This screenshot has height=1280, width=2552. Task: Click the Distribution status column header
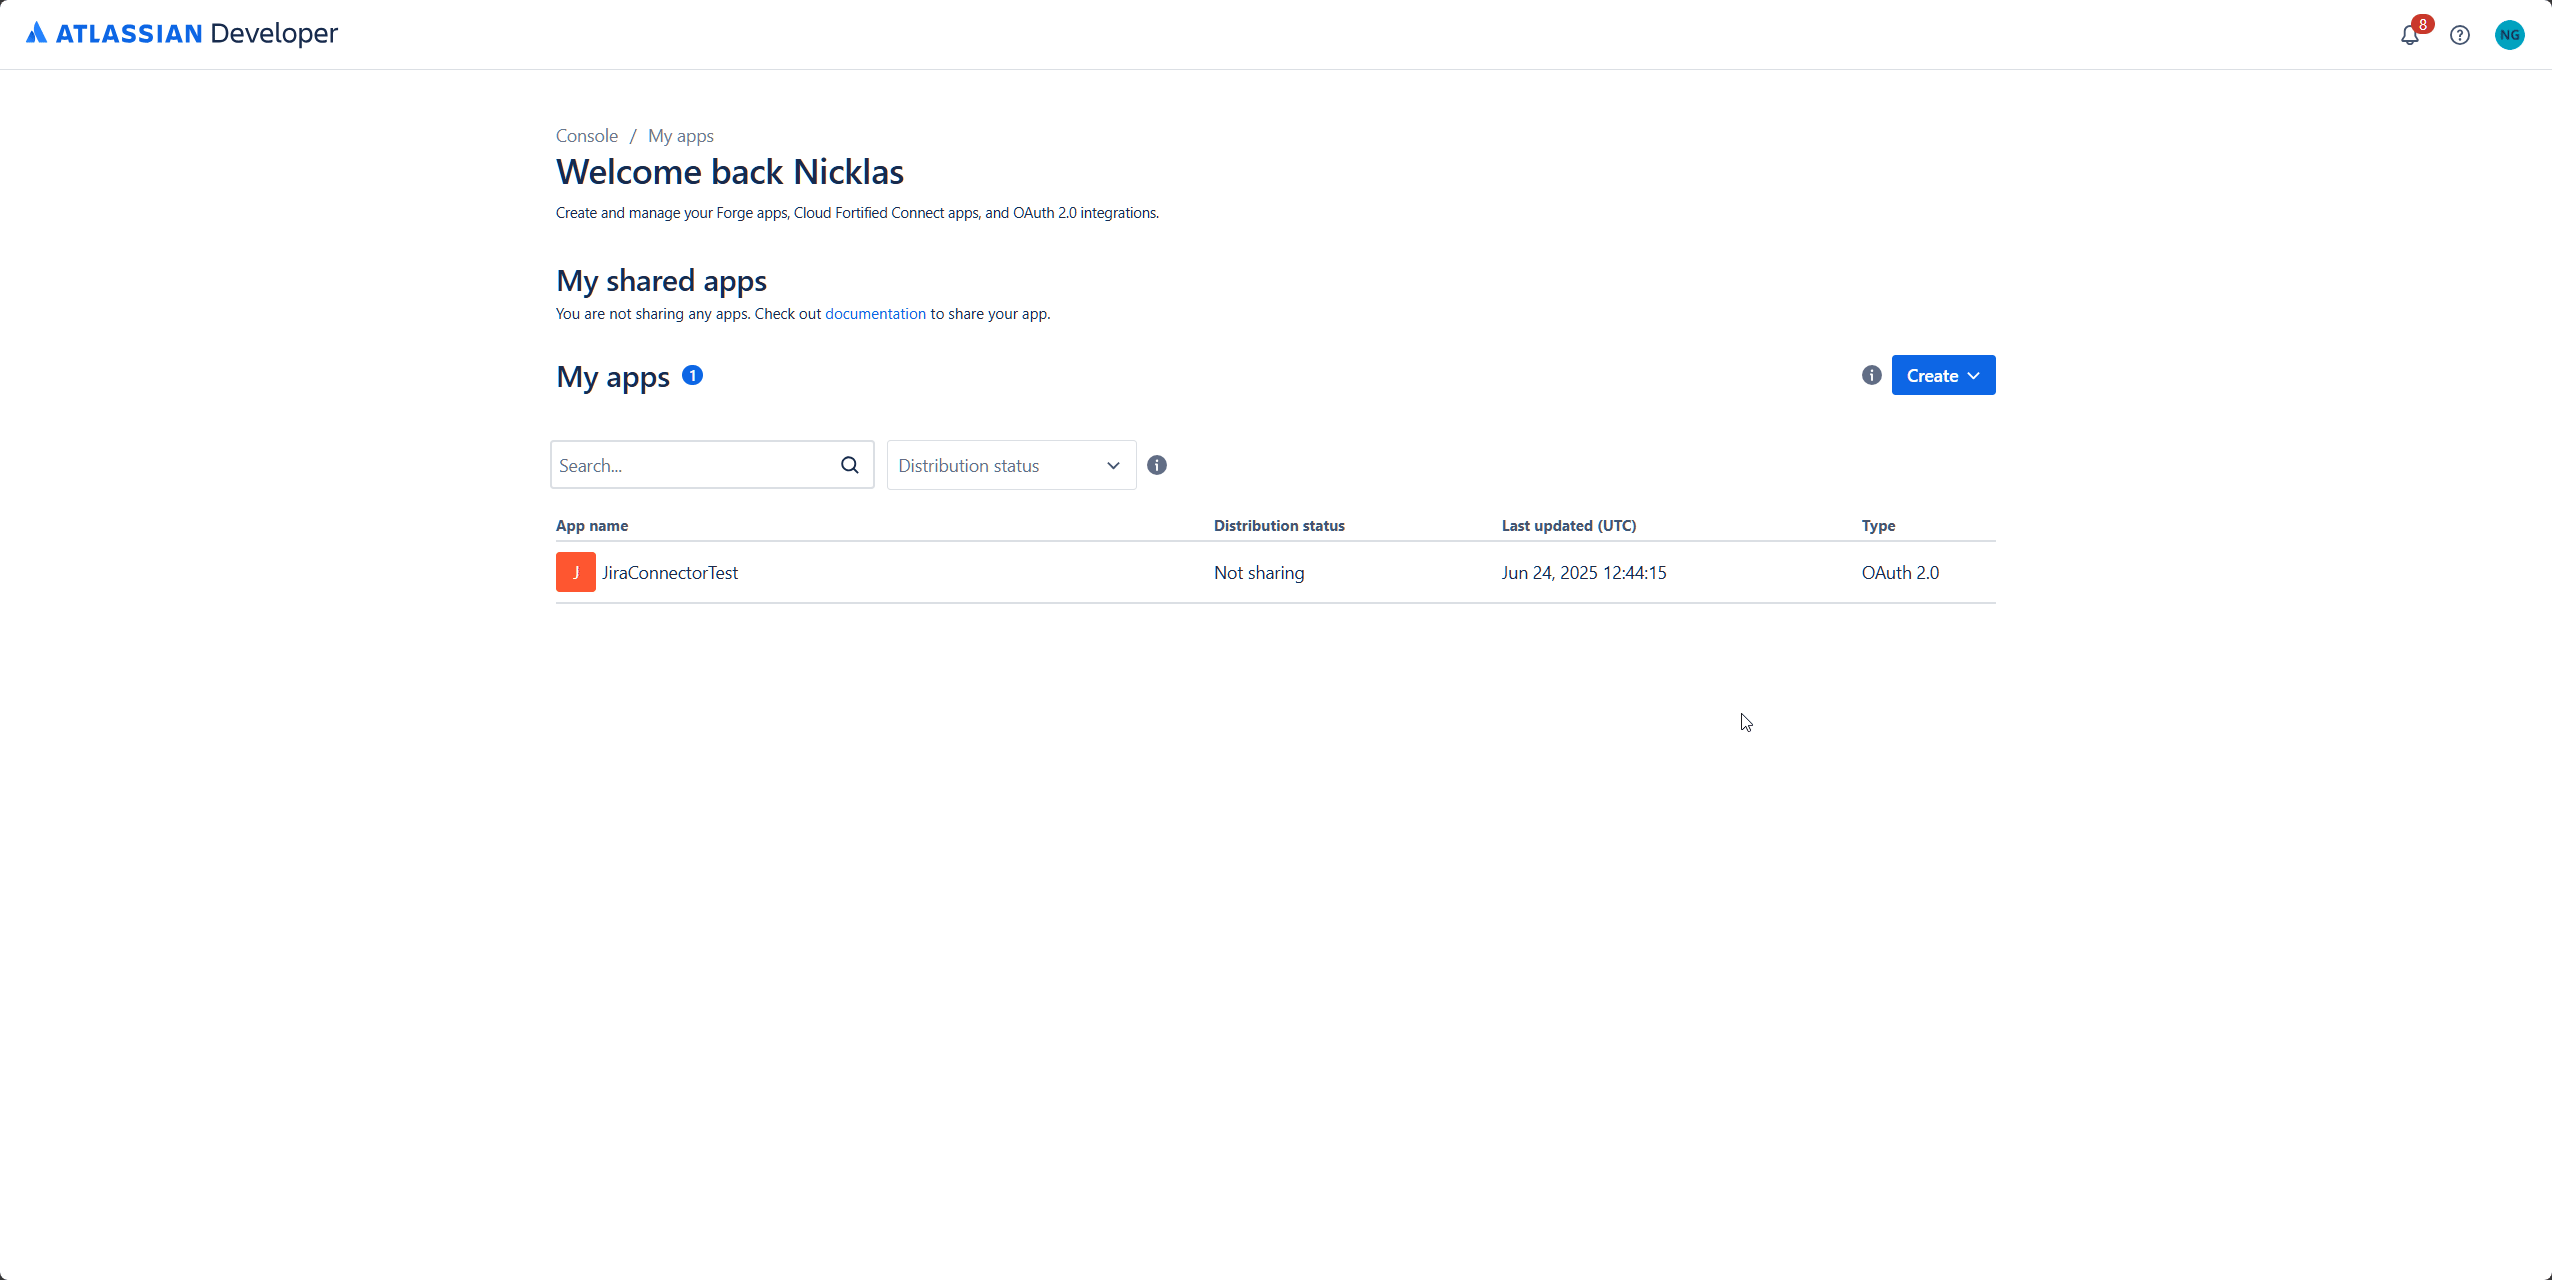(x=1278, y=526)
